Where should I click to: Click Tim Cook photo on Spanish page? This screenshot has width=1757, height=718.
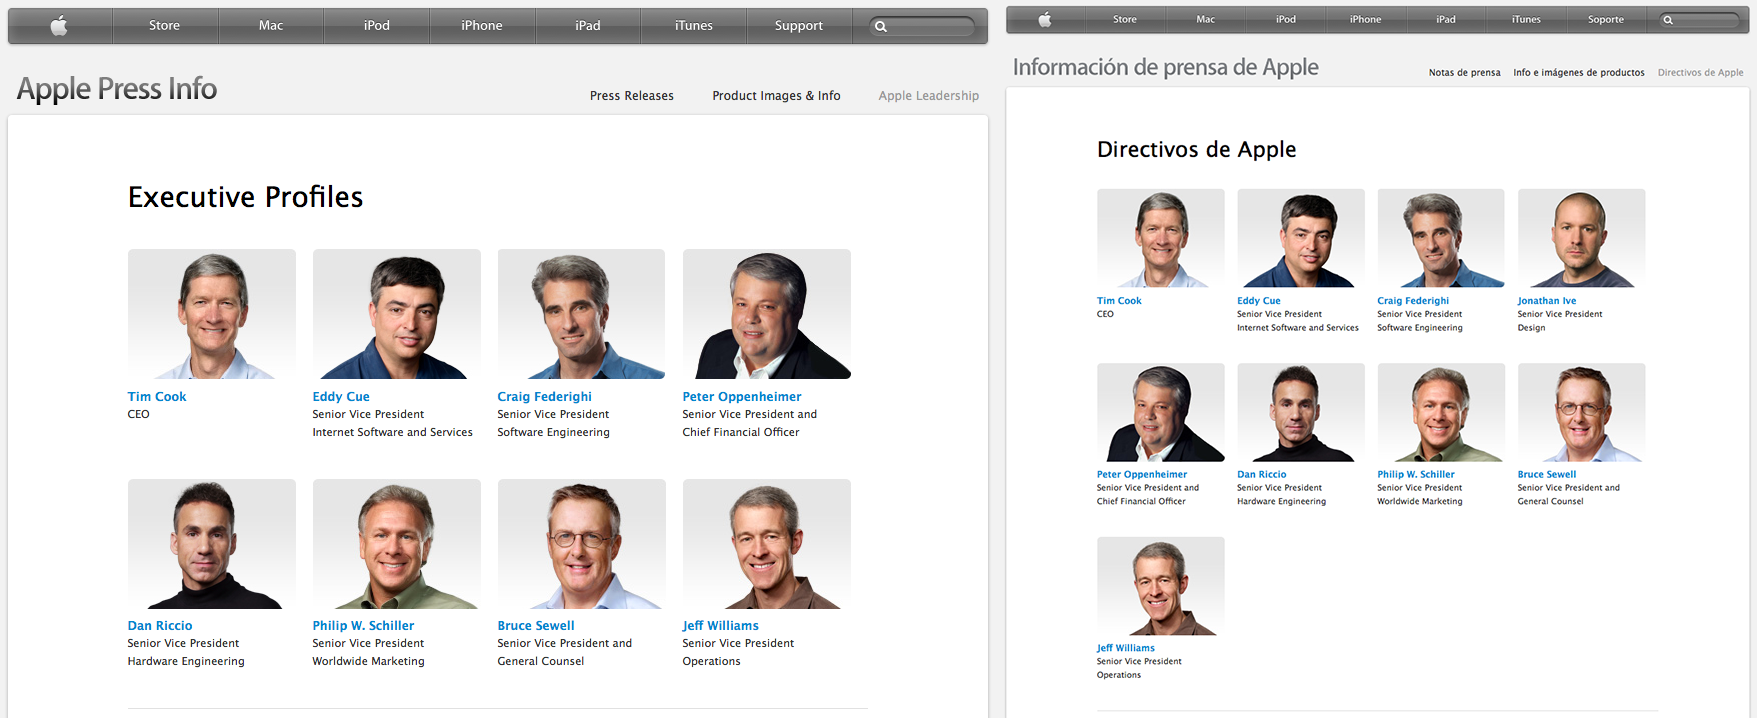click(1161, 238)
